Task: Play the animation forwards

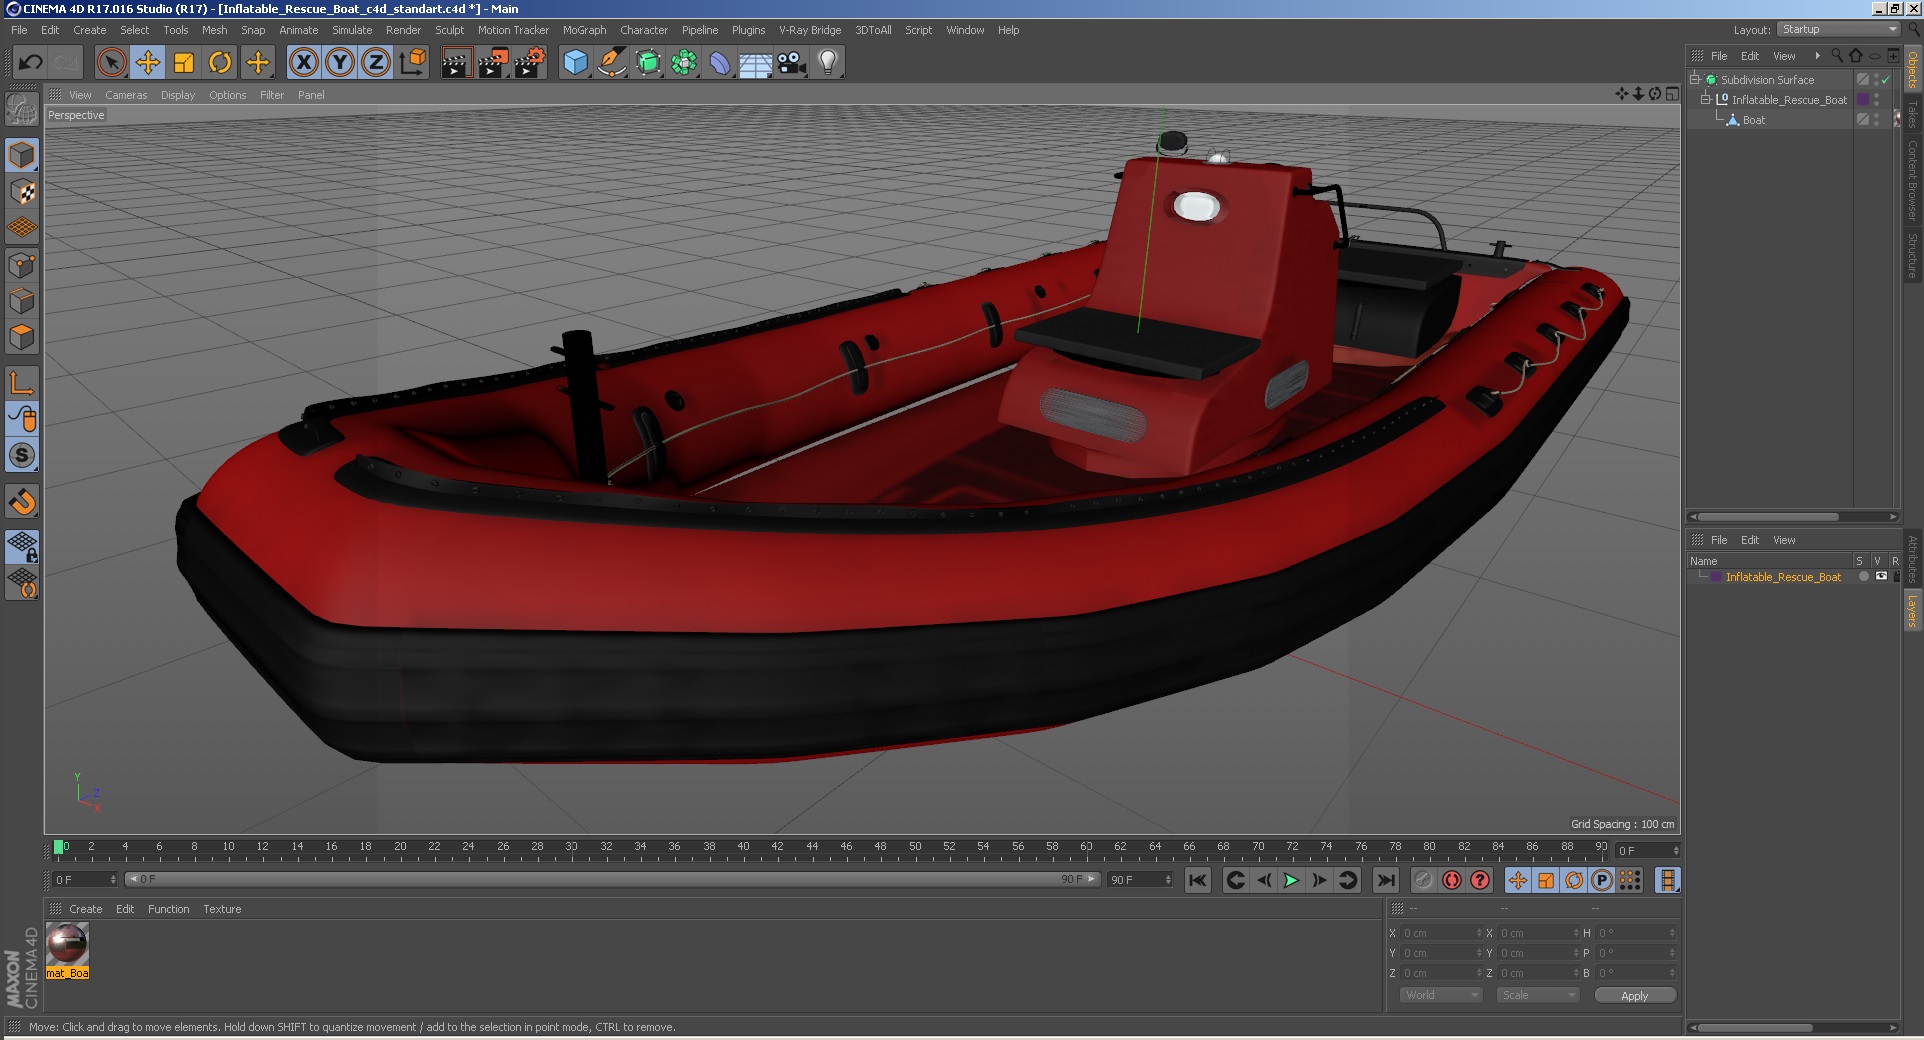Action: coord(1291,880)
